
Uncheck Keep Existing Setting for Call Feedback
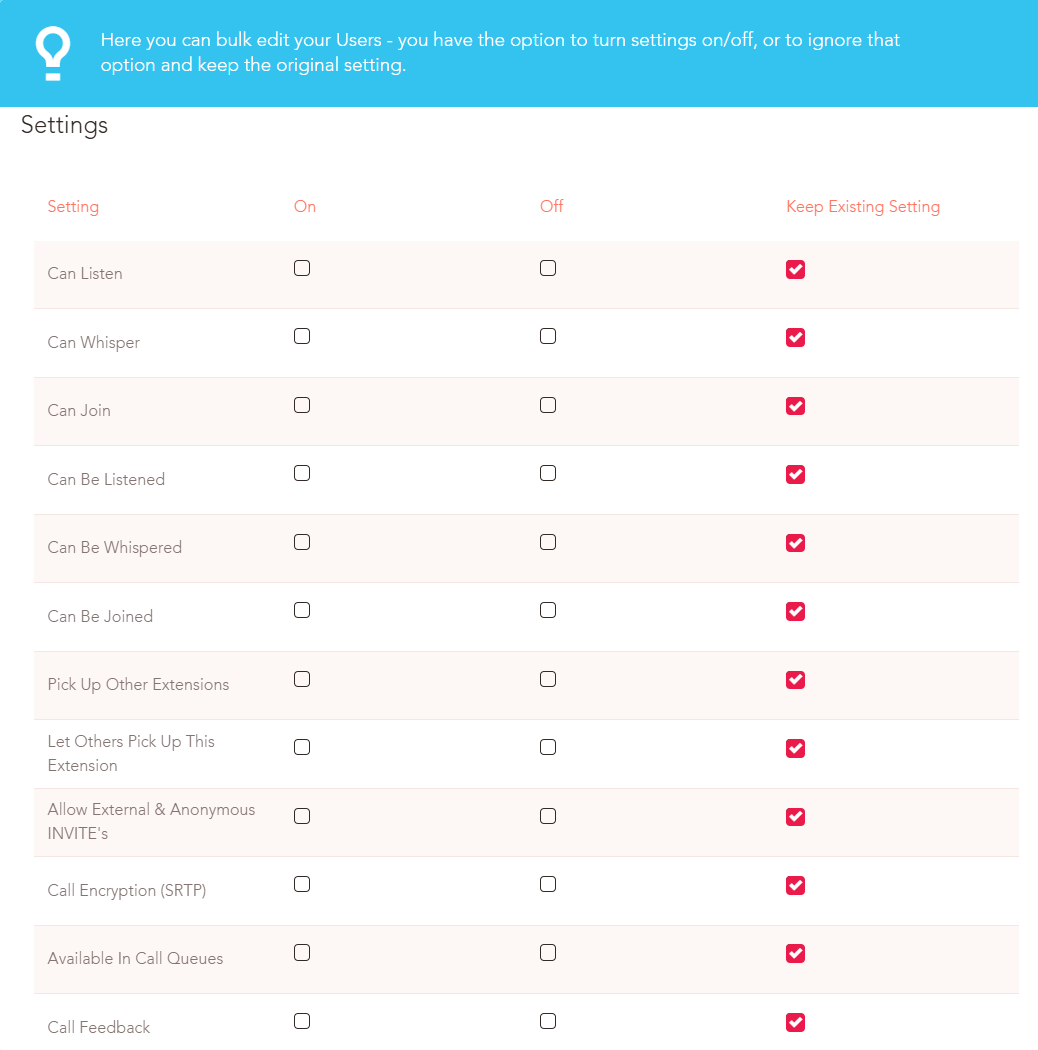click(x=796, y=1023)
